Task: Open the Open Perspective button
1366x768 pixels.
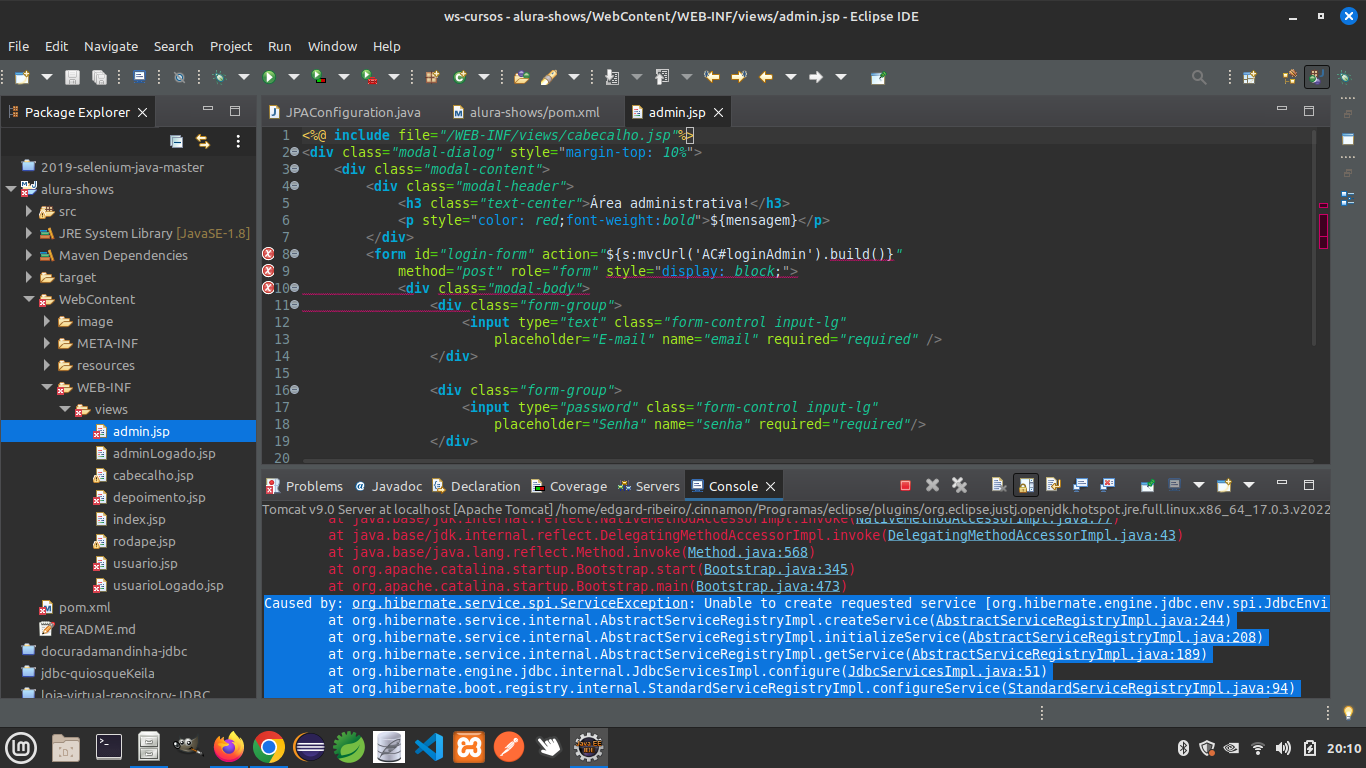Action: pos(1249,77)
